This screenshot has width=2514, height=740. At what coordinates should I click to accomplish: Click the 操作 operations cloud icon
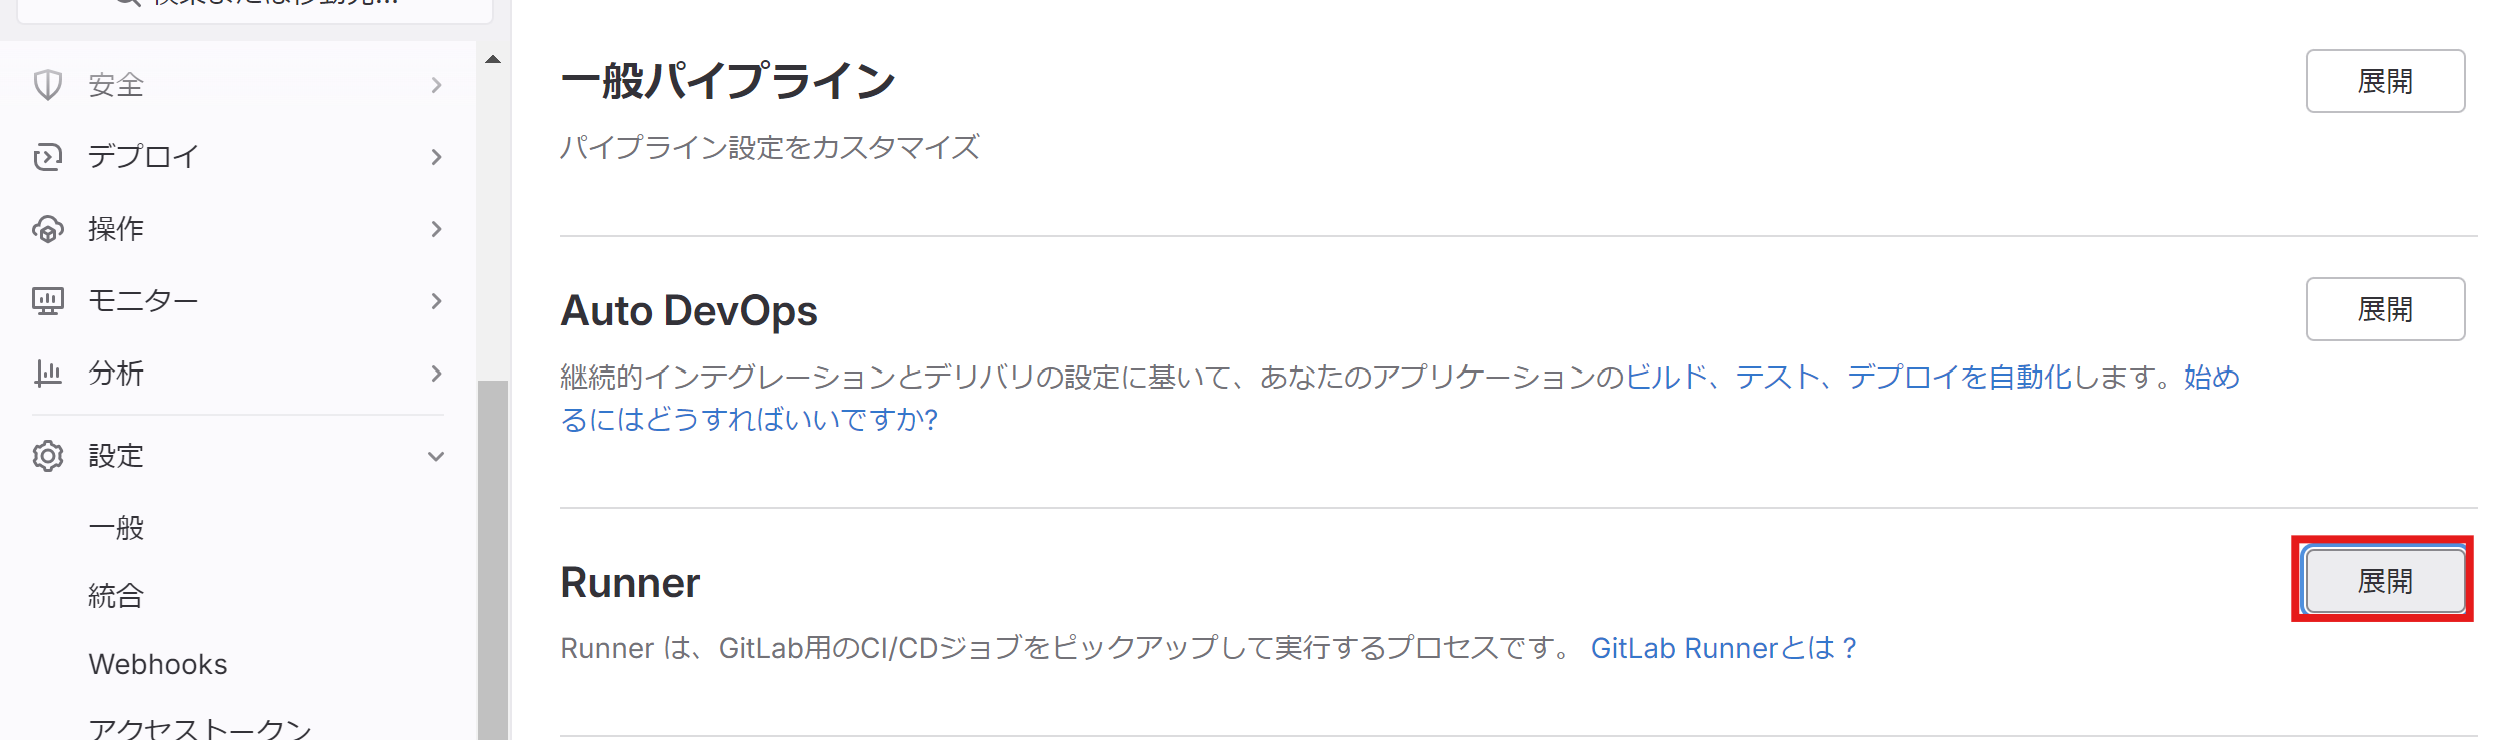click(48, 229)
